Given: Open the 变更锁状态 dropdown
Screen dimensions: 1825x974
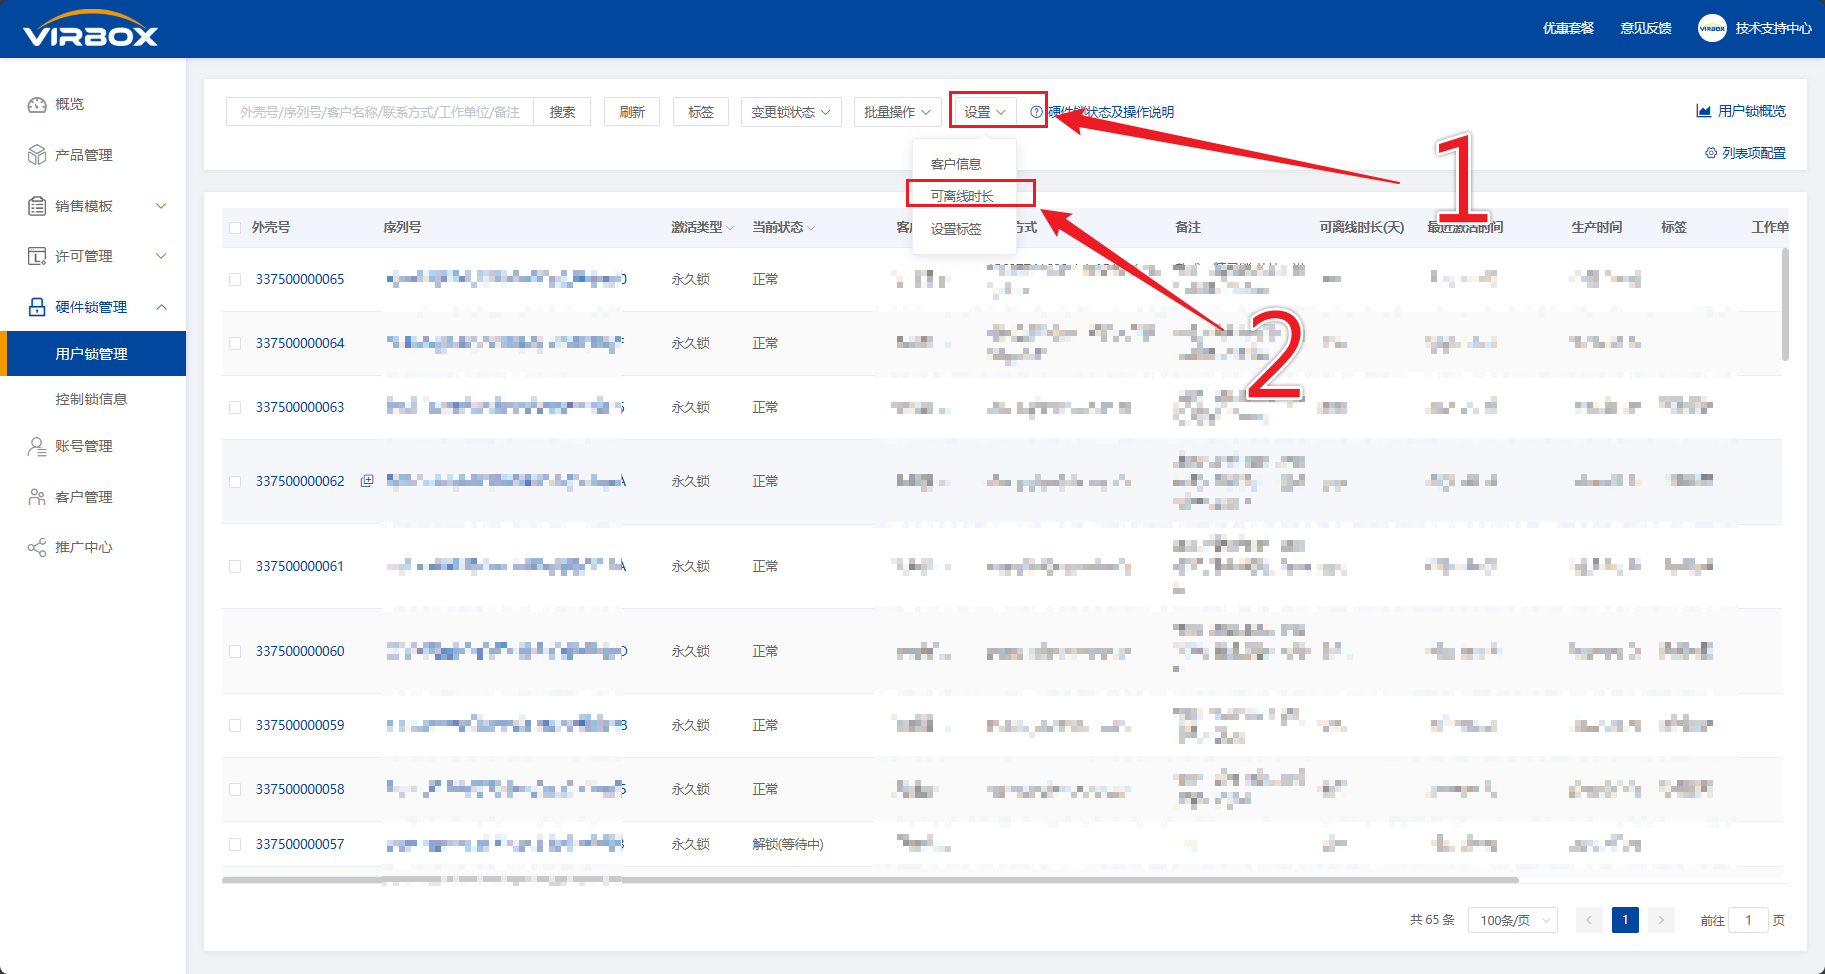Looking at the screenshot, I should pyautogui.click(x=791, y=112).
